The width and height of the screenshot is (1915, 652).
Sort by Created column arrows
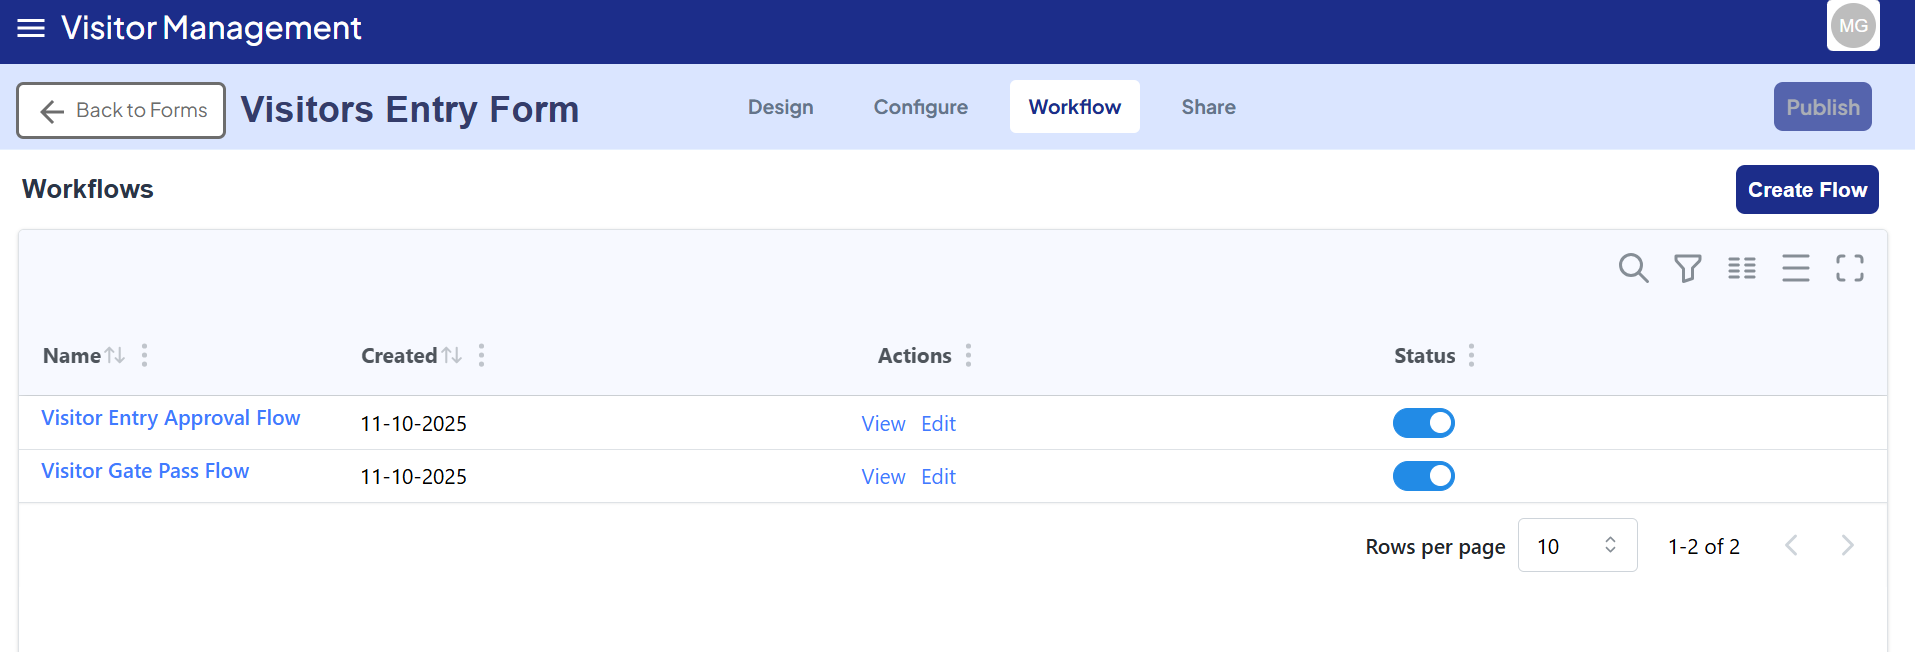click(x=452, y=355)
